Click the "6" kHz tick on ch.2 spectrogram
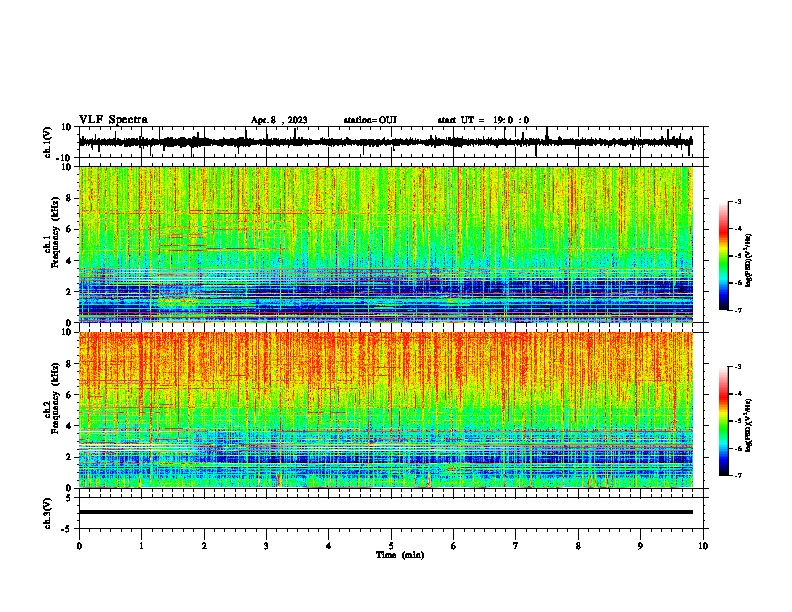Viewport: 792px width, 612px height. pos(69,395)
